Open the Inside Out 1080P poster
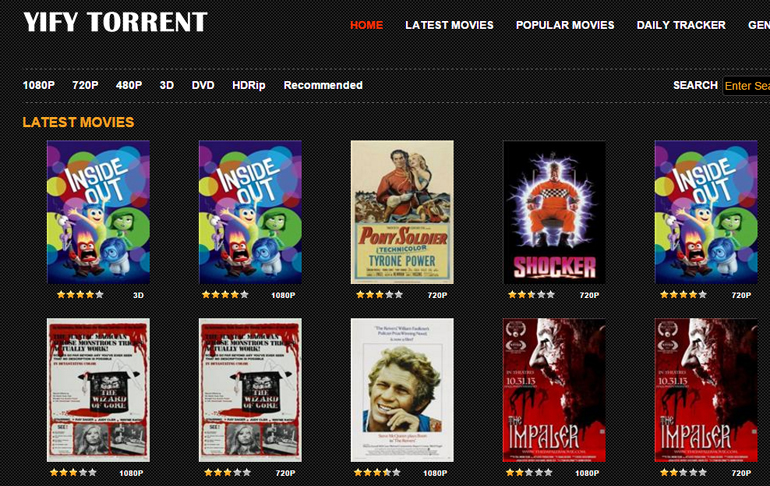Viewport: 770px width, 486px height. [250, 212]
